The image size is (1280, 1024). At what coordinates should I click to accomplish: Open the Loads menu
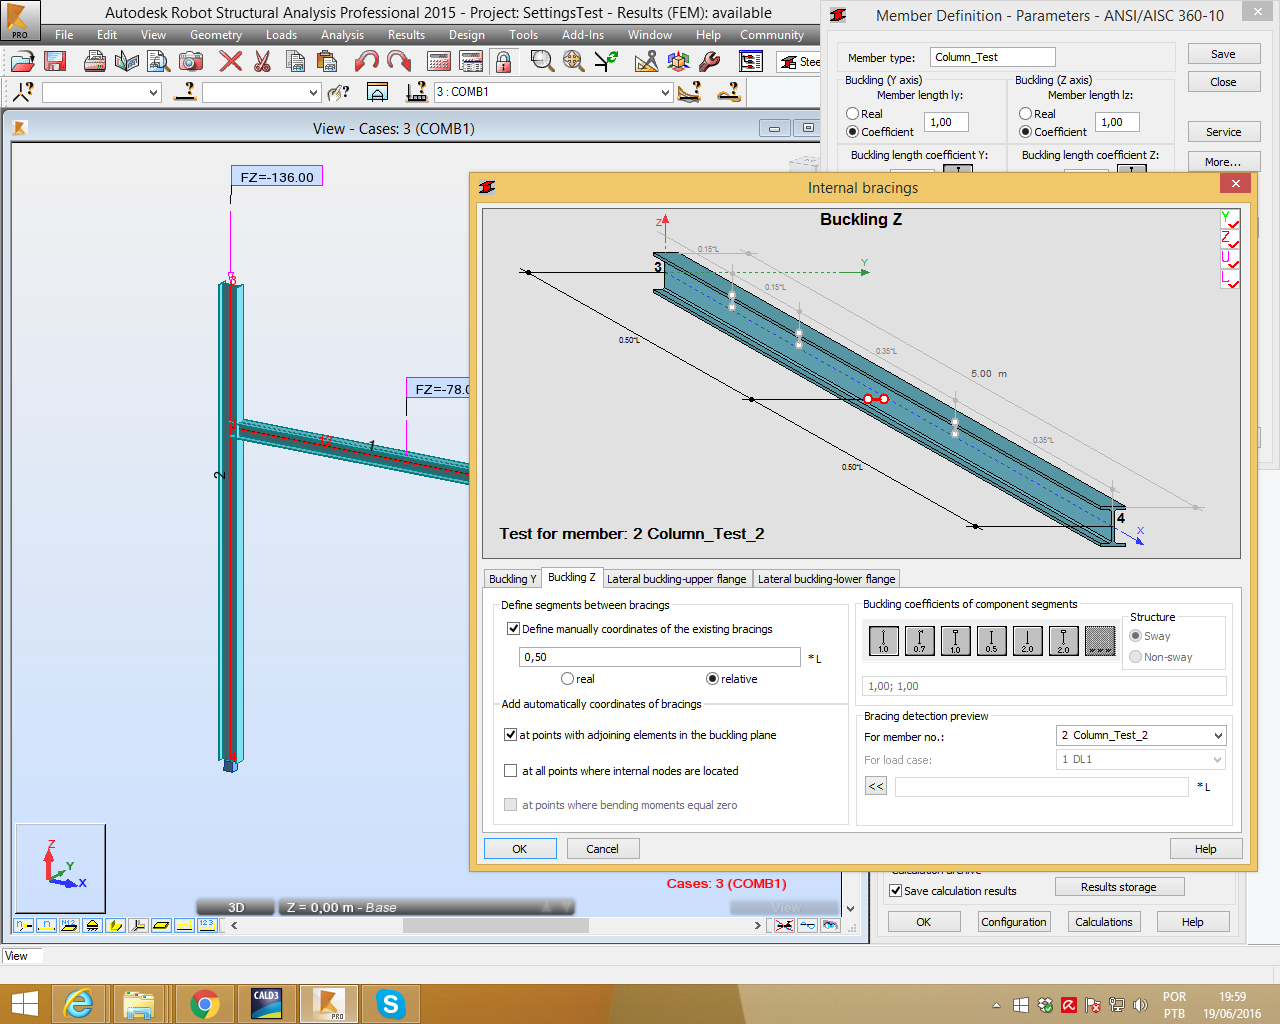point(281,35)
